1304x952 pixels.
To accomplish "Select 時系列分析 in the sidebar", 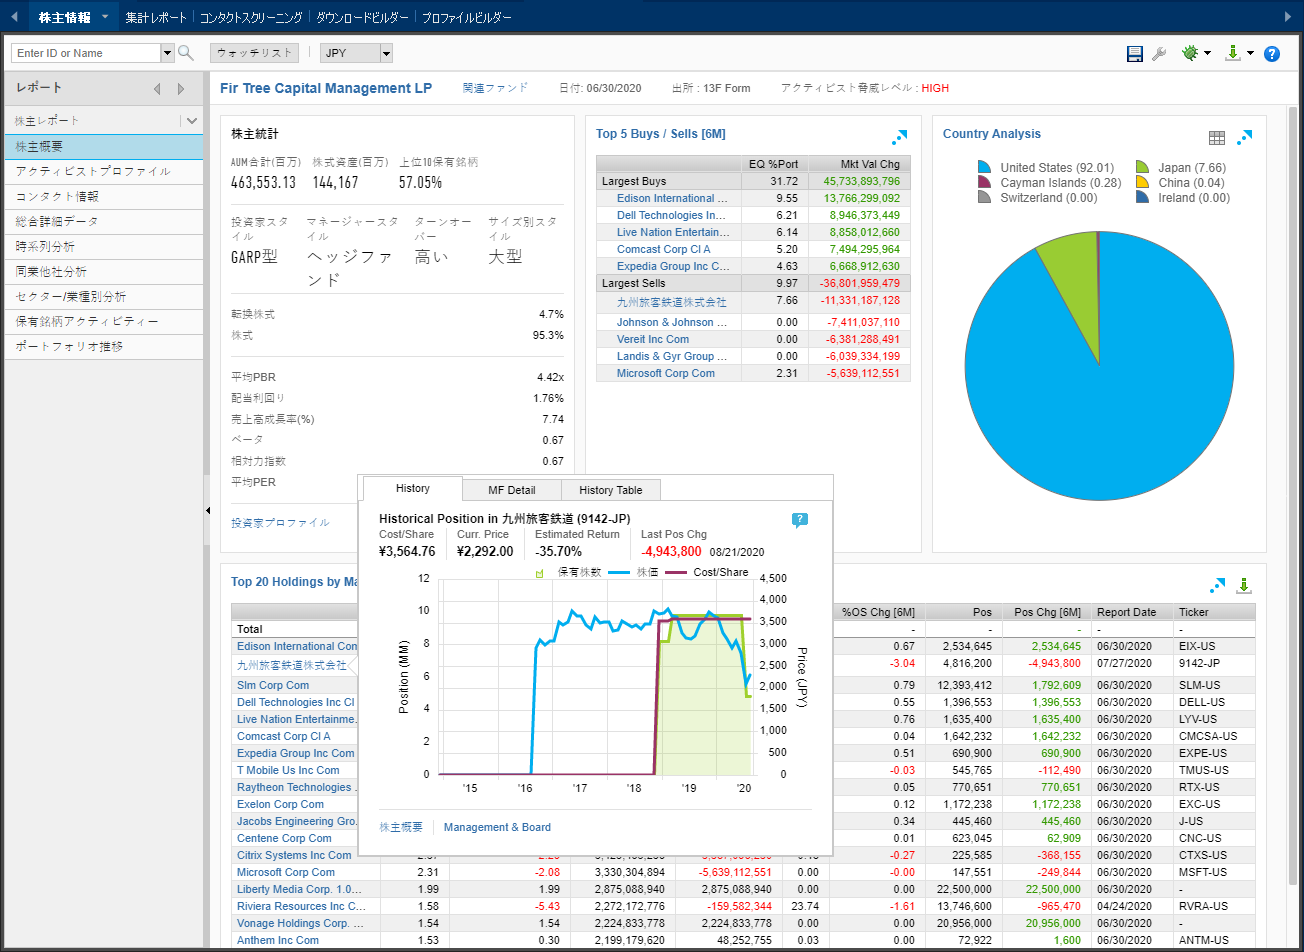I will 104,246.
